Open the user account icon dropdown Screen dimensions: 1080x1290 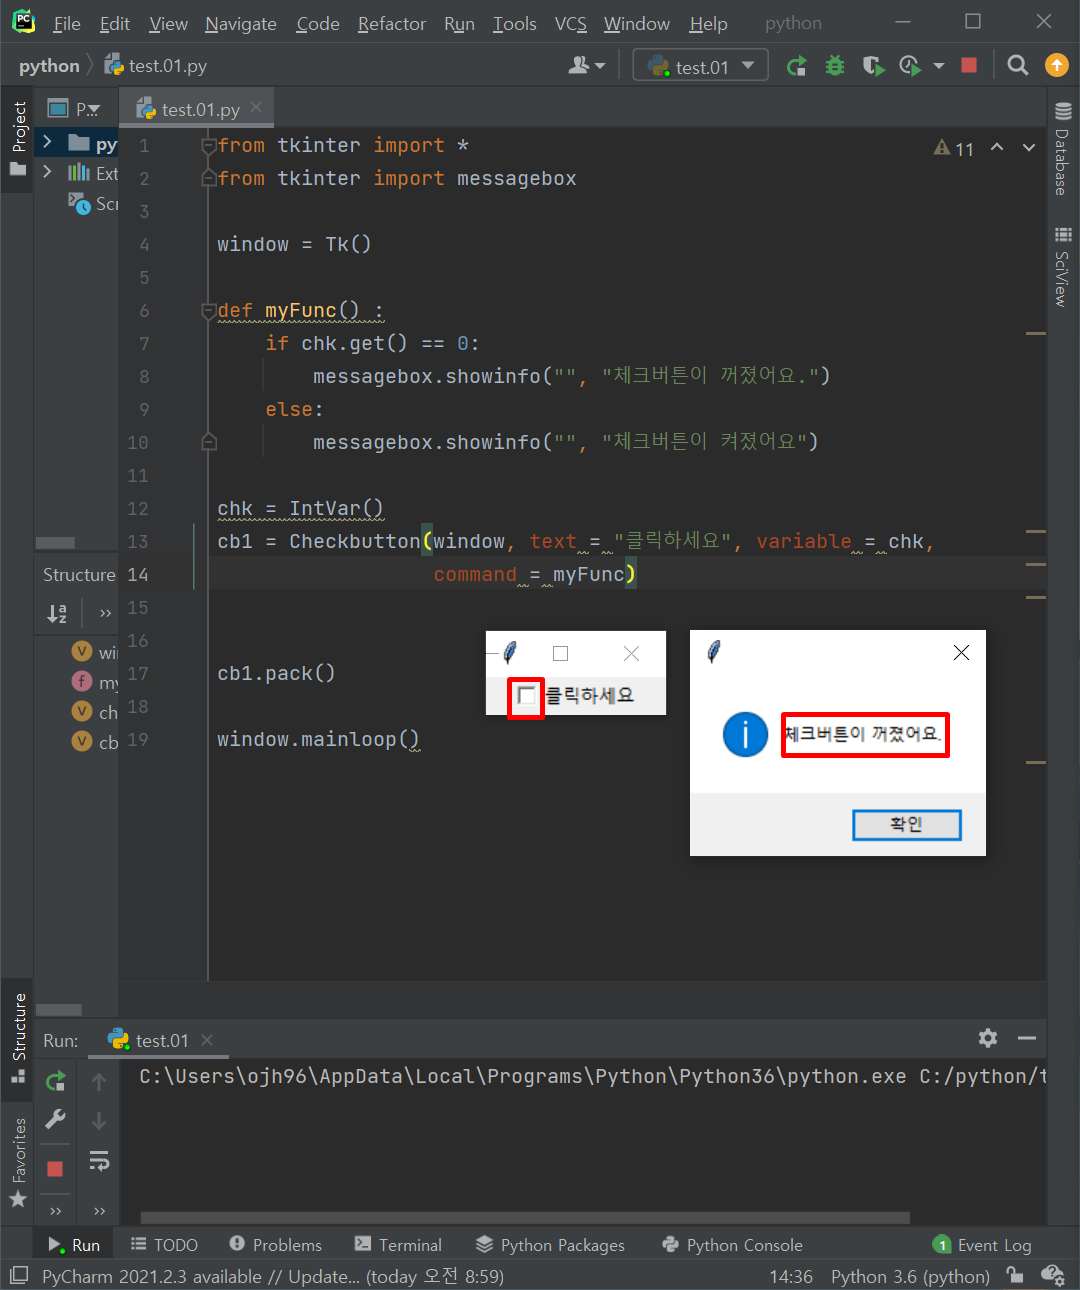(587, 66)
